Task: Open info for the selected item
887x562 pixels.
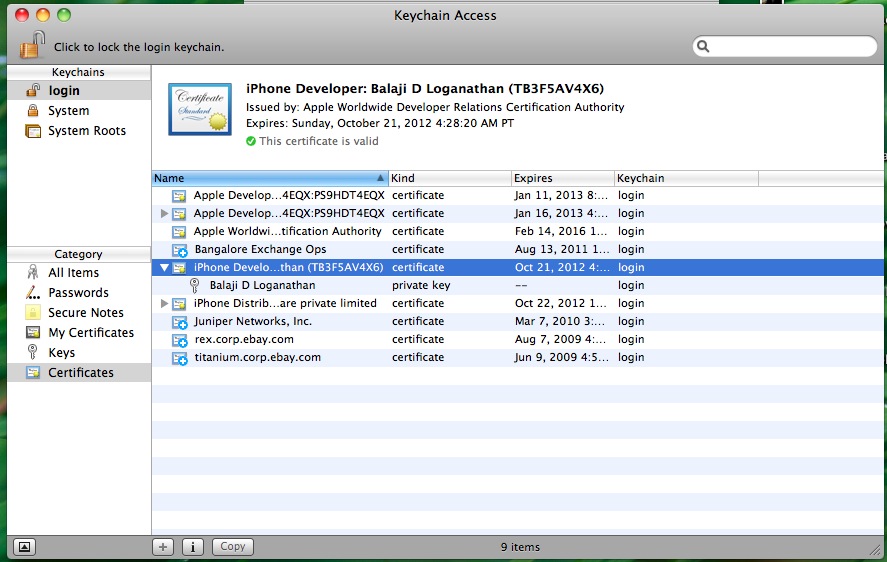Action: 193,547
